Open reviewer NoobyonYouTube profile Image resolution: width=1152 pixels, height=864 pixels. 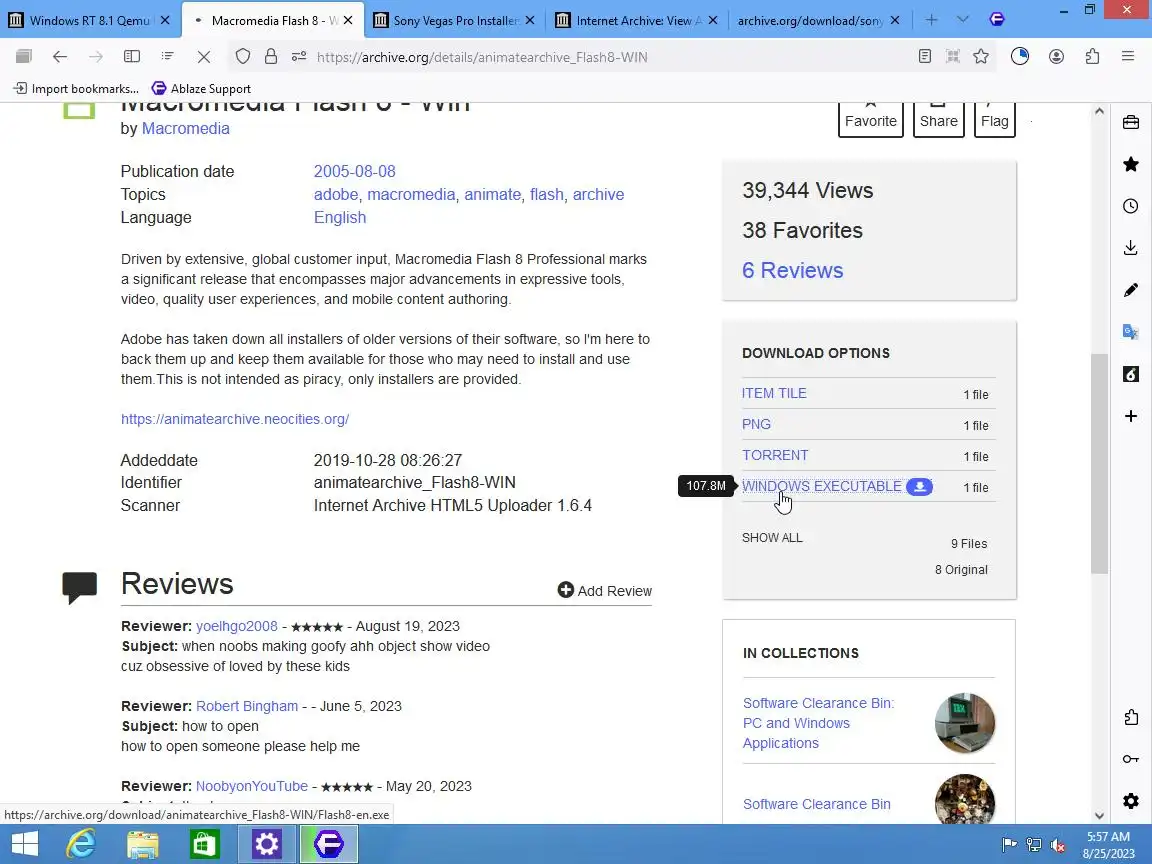tap(252, 786)
